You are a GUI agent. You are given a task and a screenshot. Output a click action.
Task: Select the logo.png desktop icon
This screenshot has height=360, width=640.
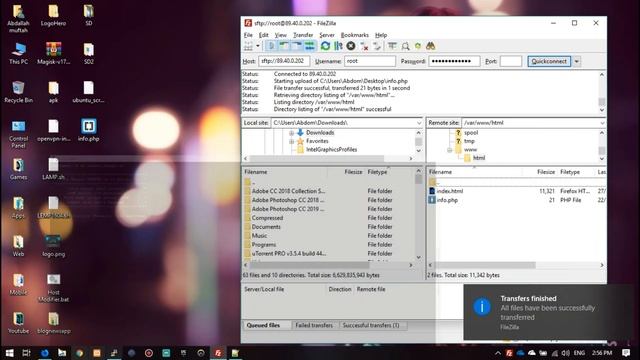53,246
